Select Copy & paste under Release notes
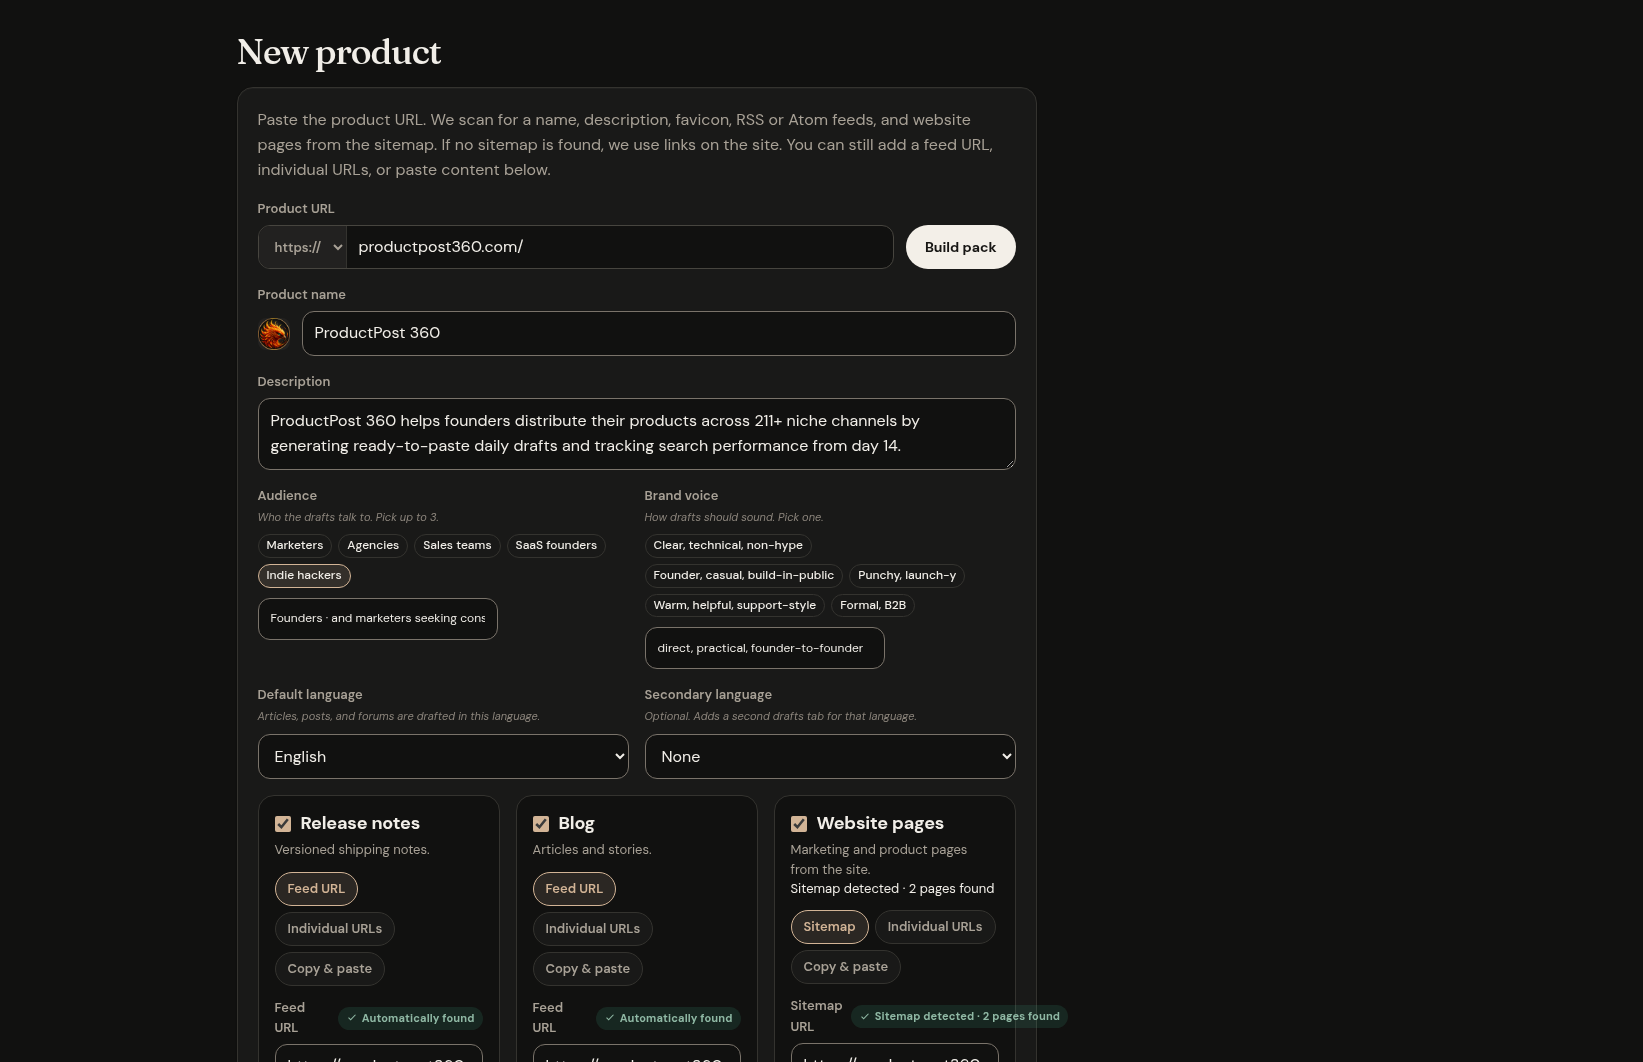Image resolution: width=1643 pixels, height=1062 pixels. click(329, 969)
